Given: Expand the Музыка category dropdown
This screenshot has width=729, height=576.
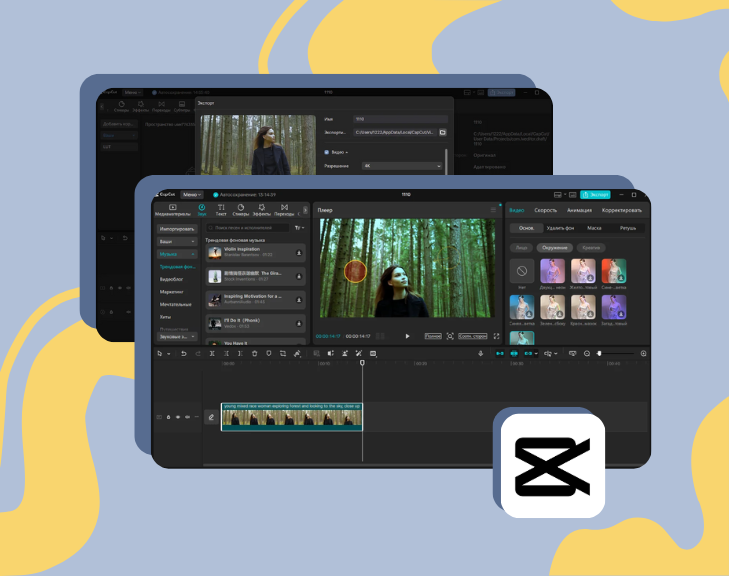Looking at the screenshot, I should 177,255.
